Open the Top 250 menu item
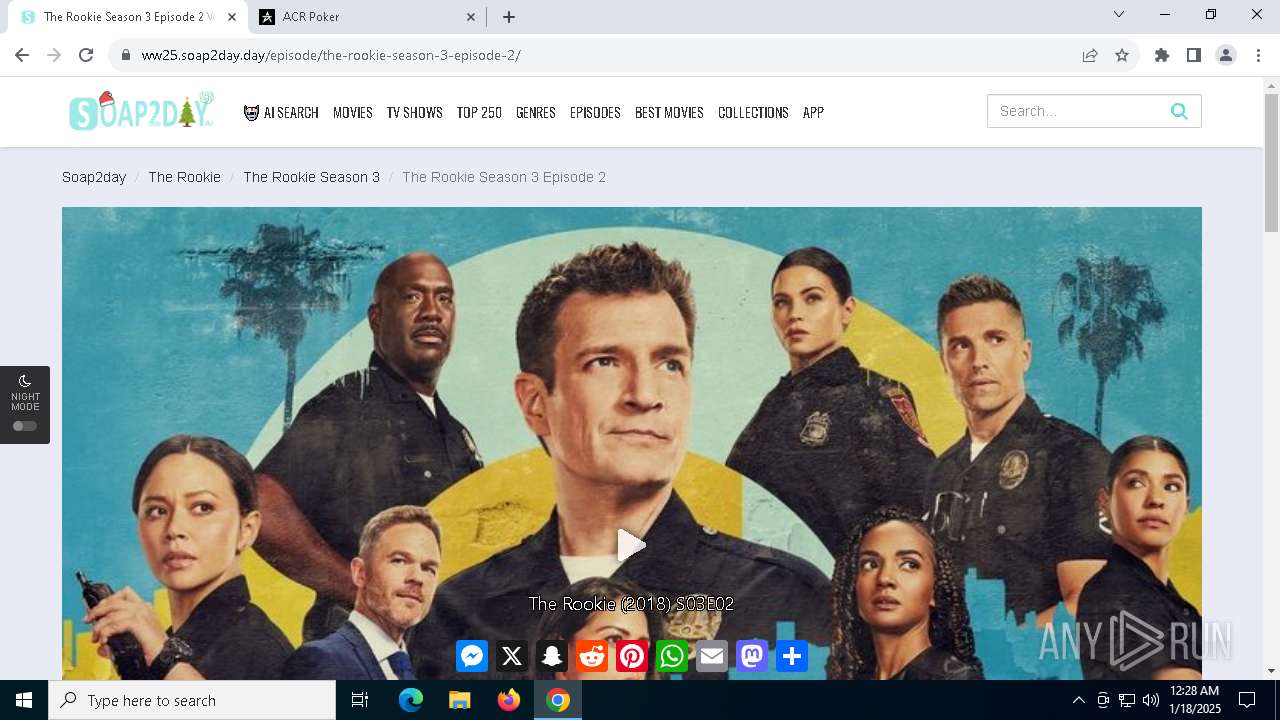This screenshot has height=720, width=1280. (479, 113)
